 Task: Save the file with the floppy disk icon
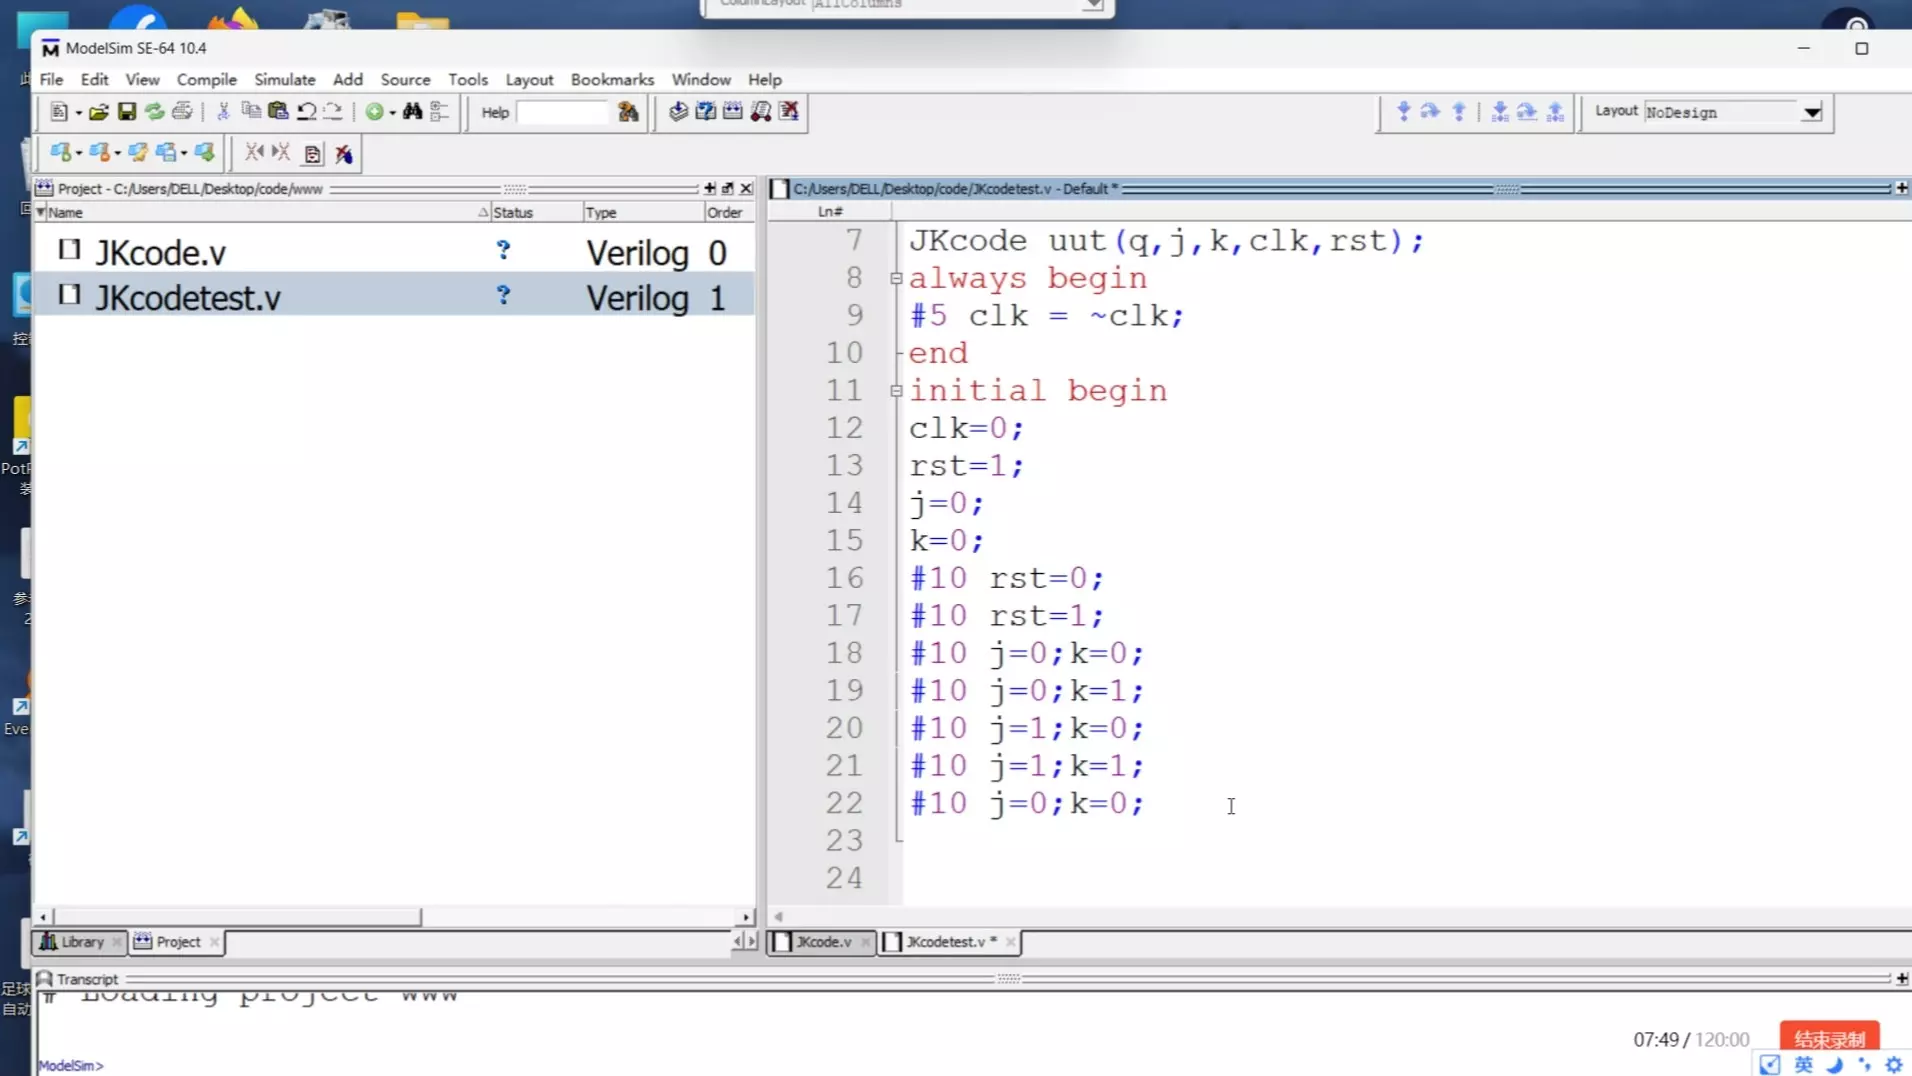tap(126, 112)
